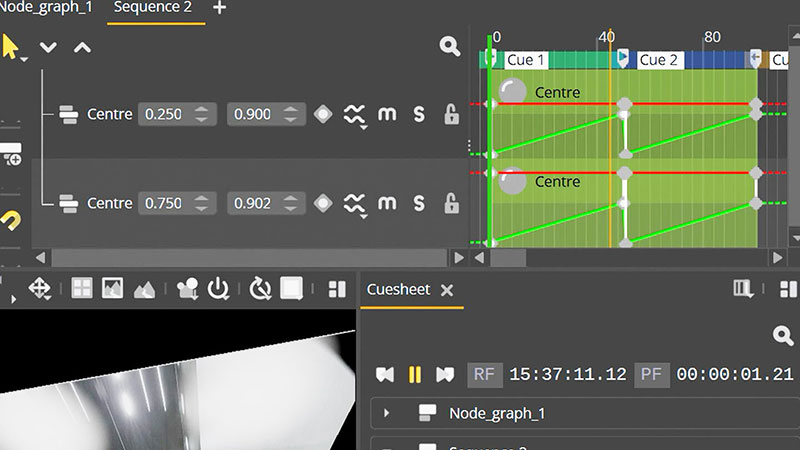Select the yellow arrow pointer tool
The width and height of the screenshot is (800, 450).
[x=10, y=47]
